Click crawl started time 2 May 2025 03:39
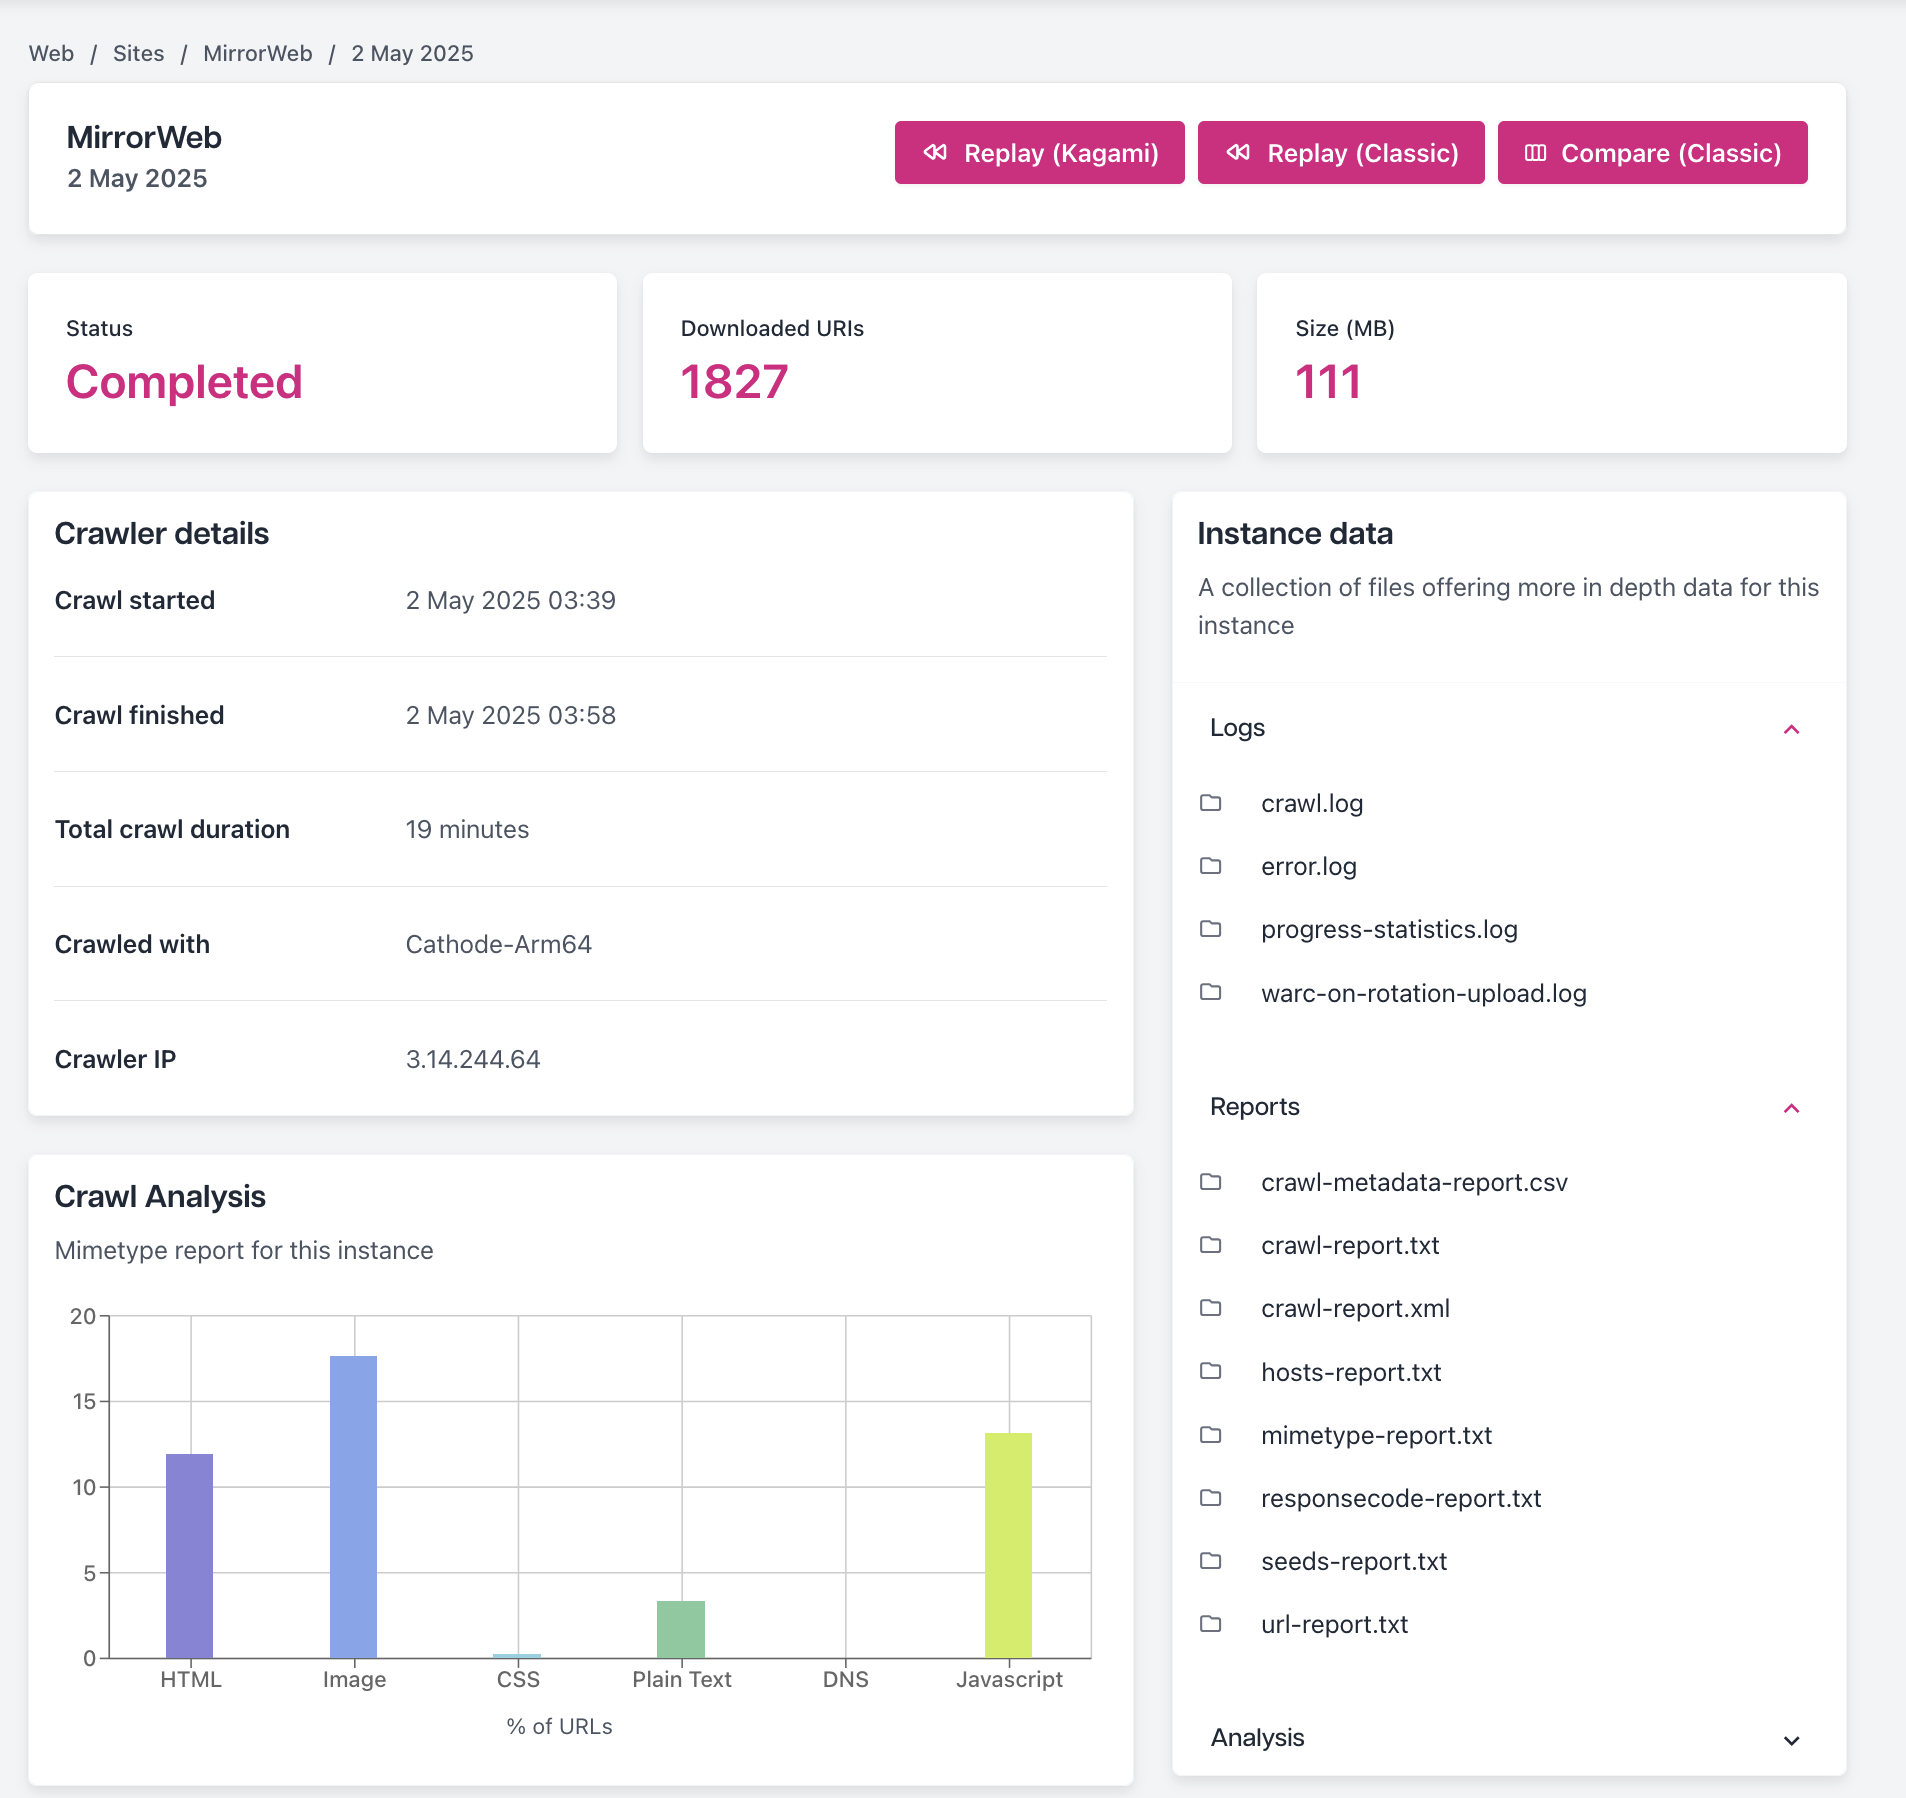This screenshot has height=1798, width=1906. [510, 600]
